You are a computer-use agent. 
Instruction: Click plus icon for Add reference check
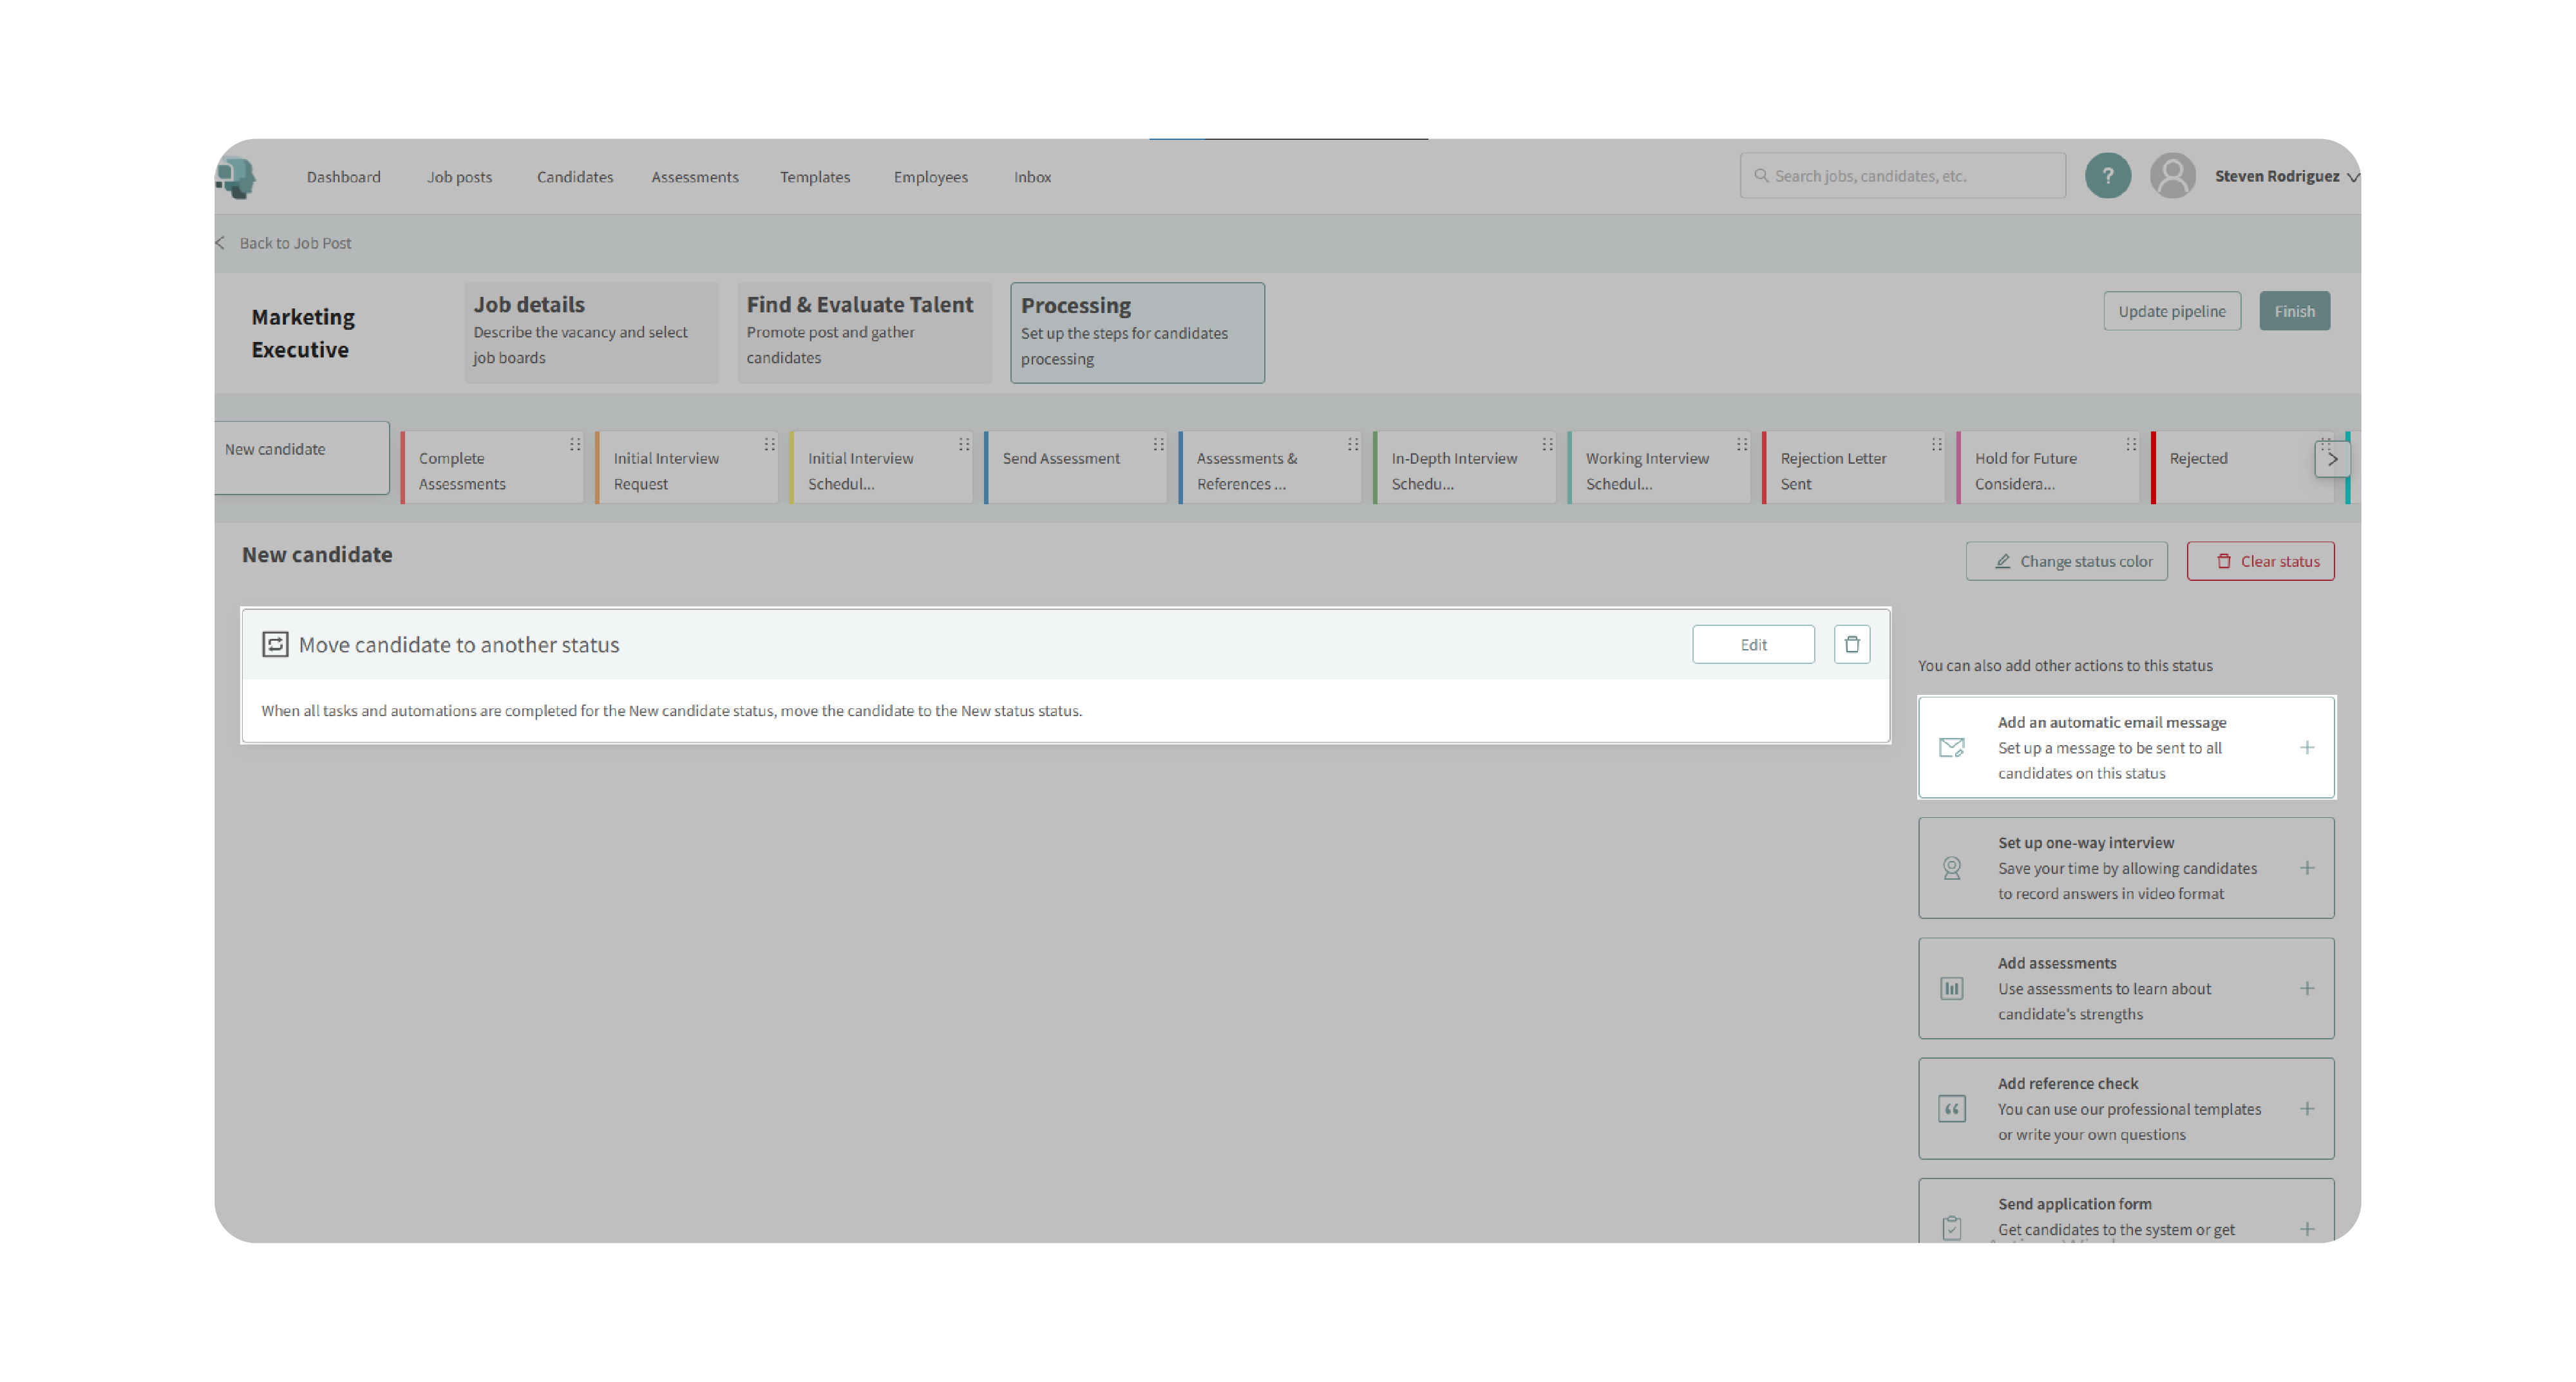tap(2306, 1109)
